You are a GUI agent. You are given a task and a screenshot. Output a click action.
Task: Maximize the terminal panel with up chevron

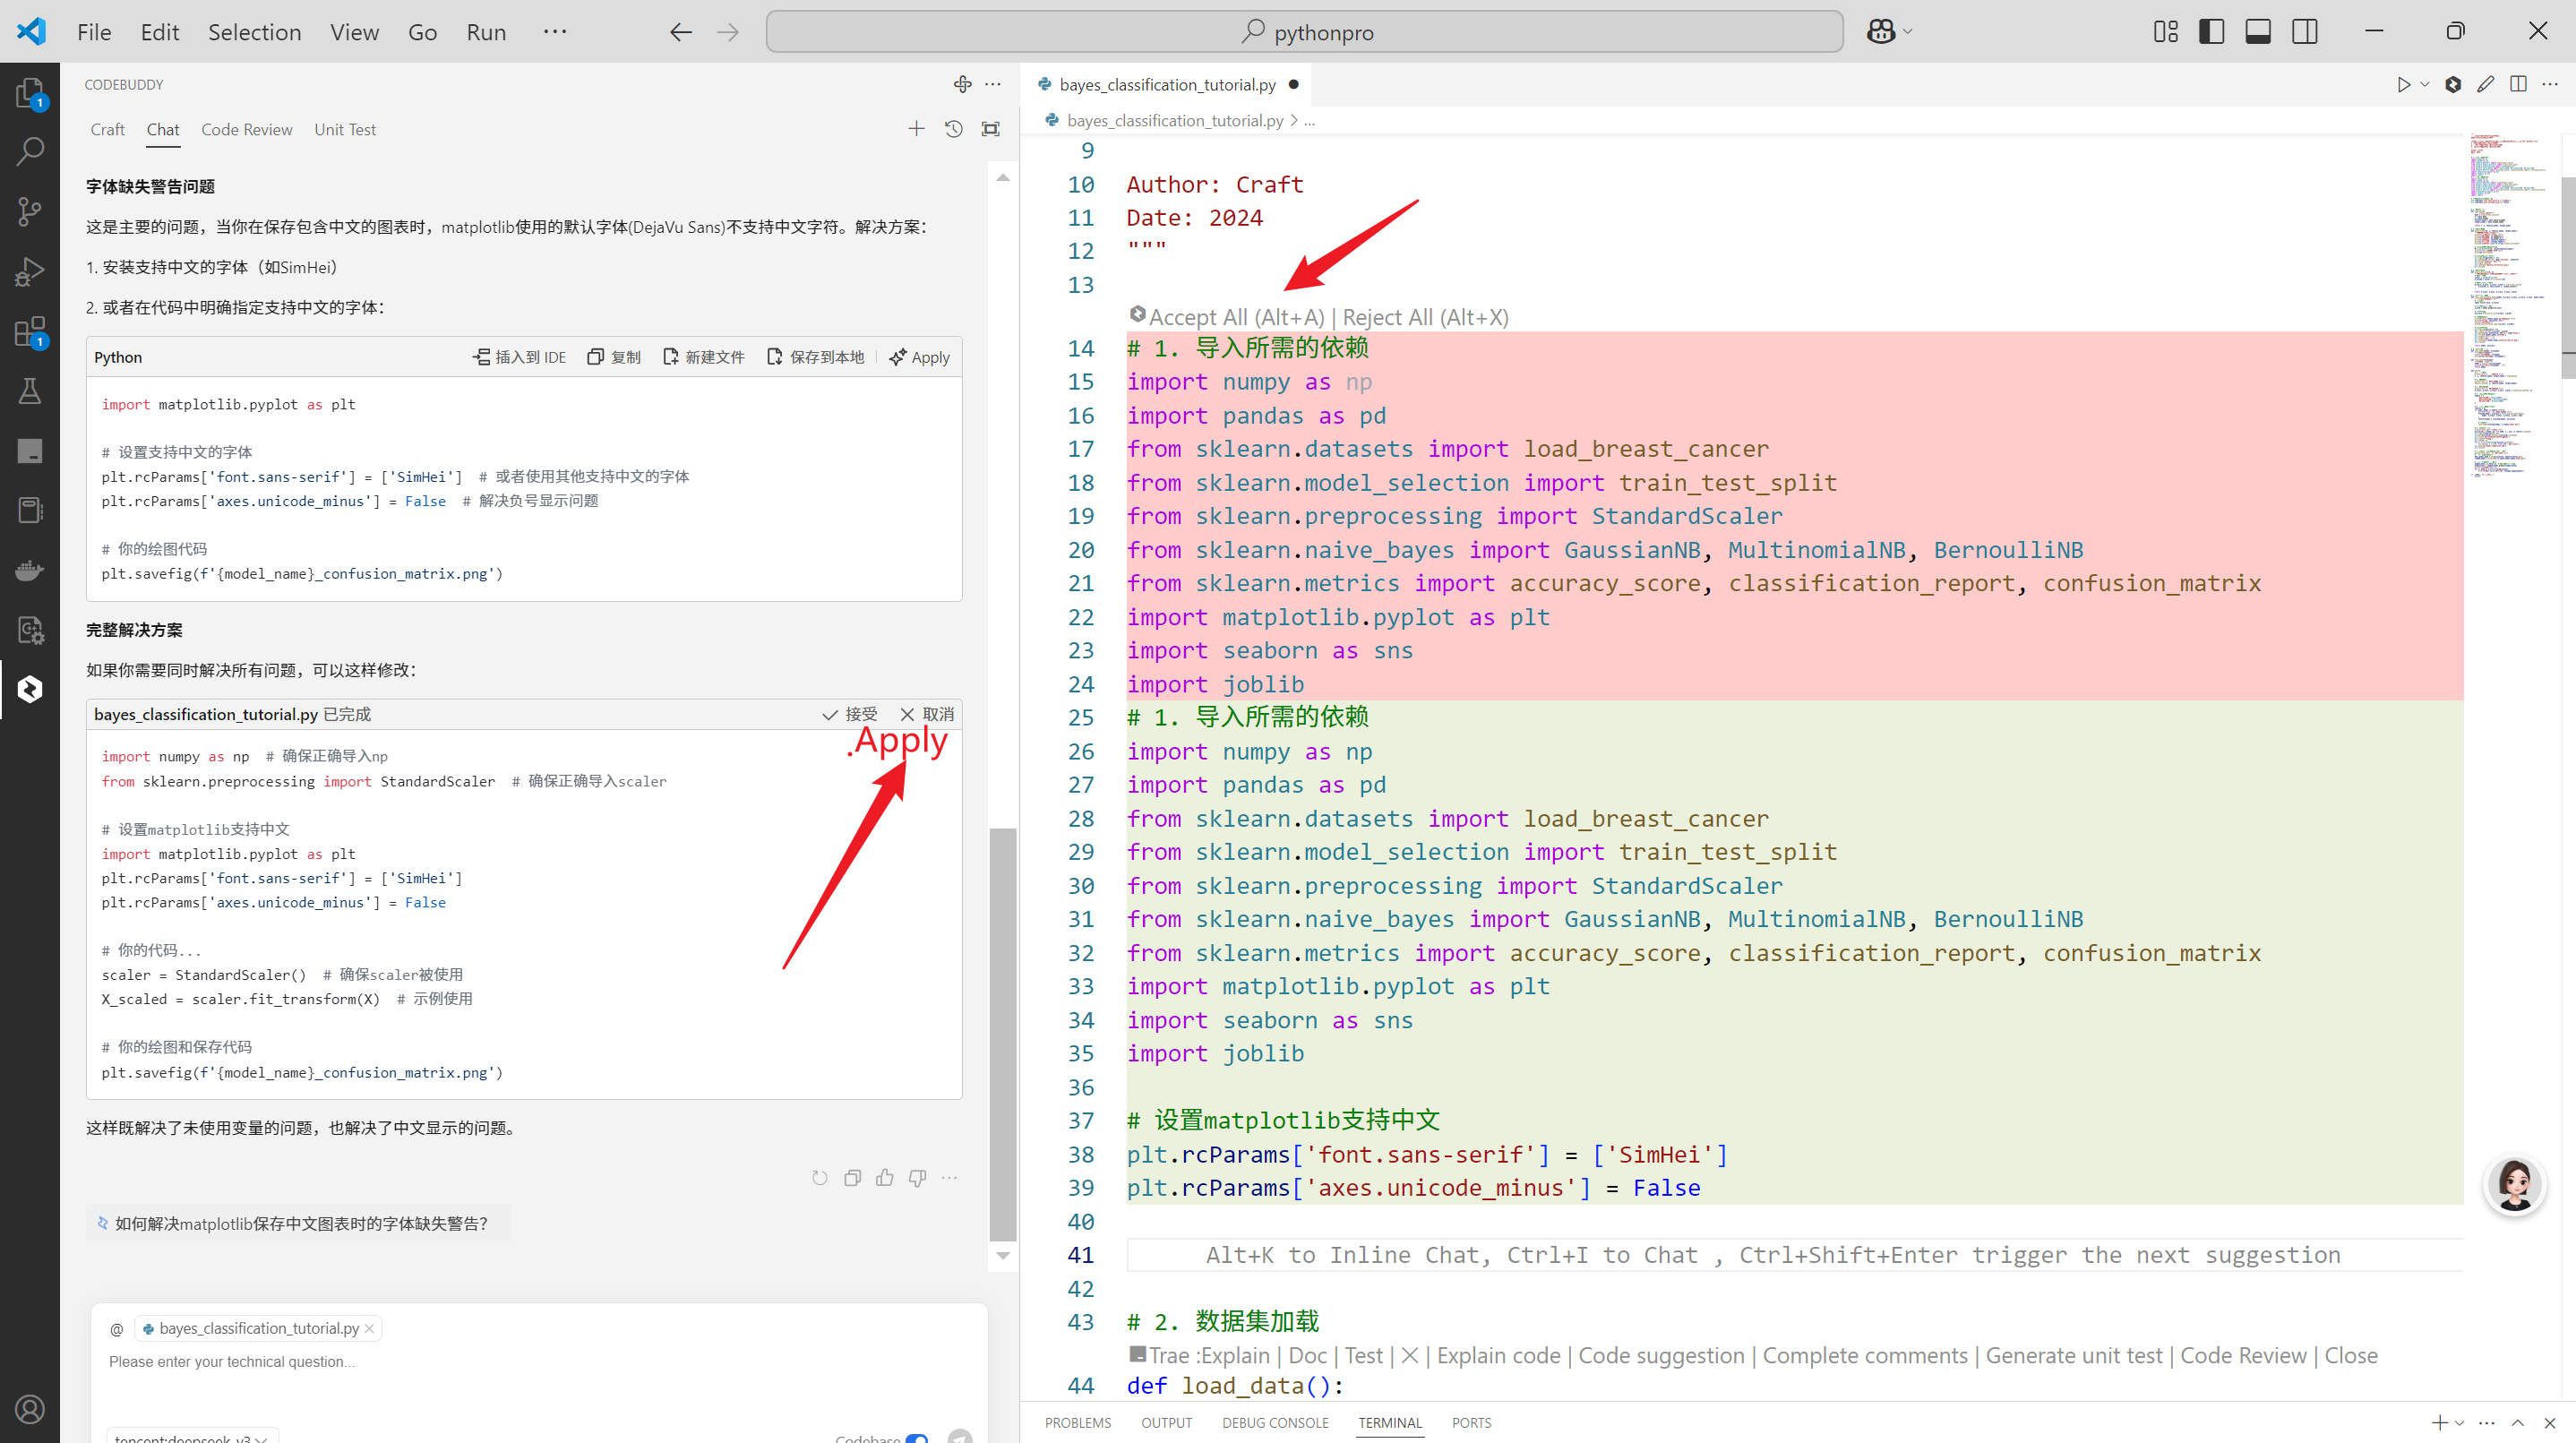(2518, 1423)
